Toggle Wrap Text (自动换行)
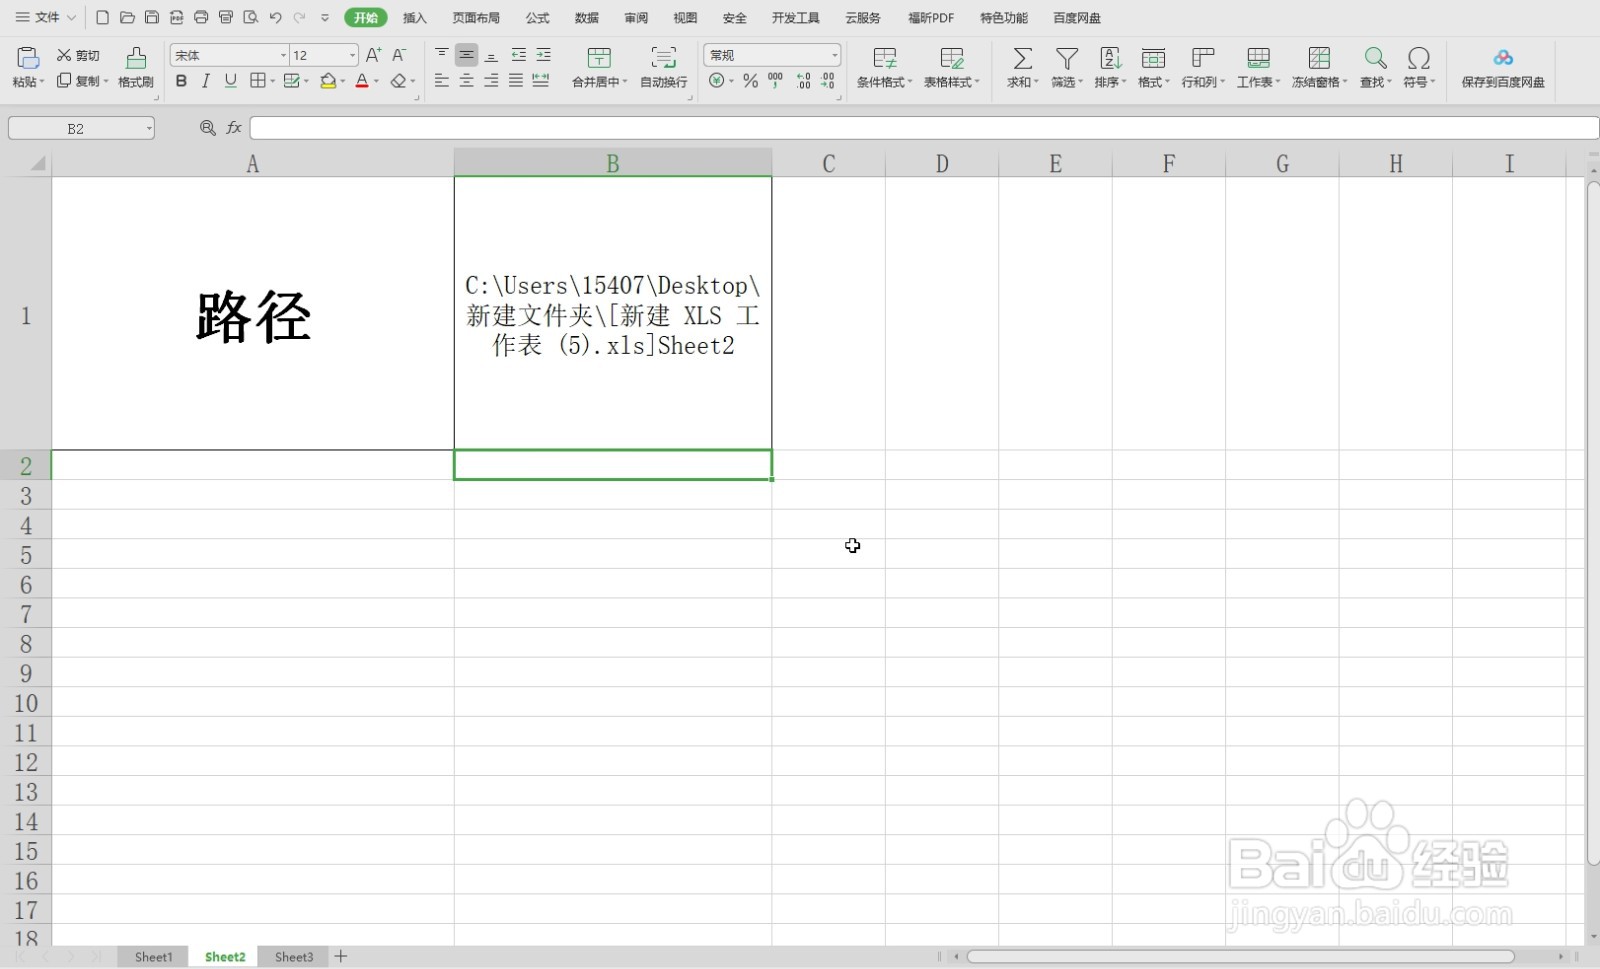 [664, 67]
